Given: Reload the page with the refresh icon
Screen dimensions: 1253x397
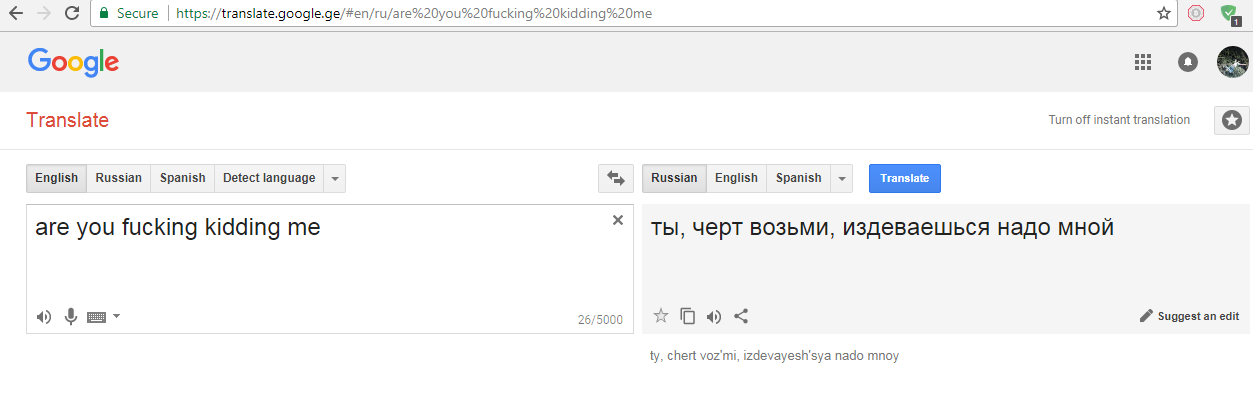Looking at the screenshot, I should point(72,14).
